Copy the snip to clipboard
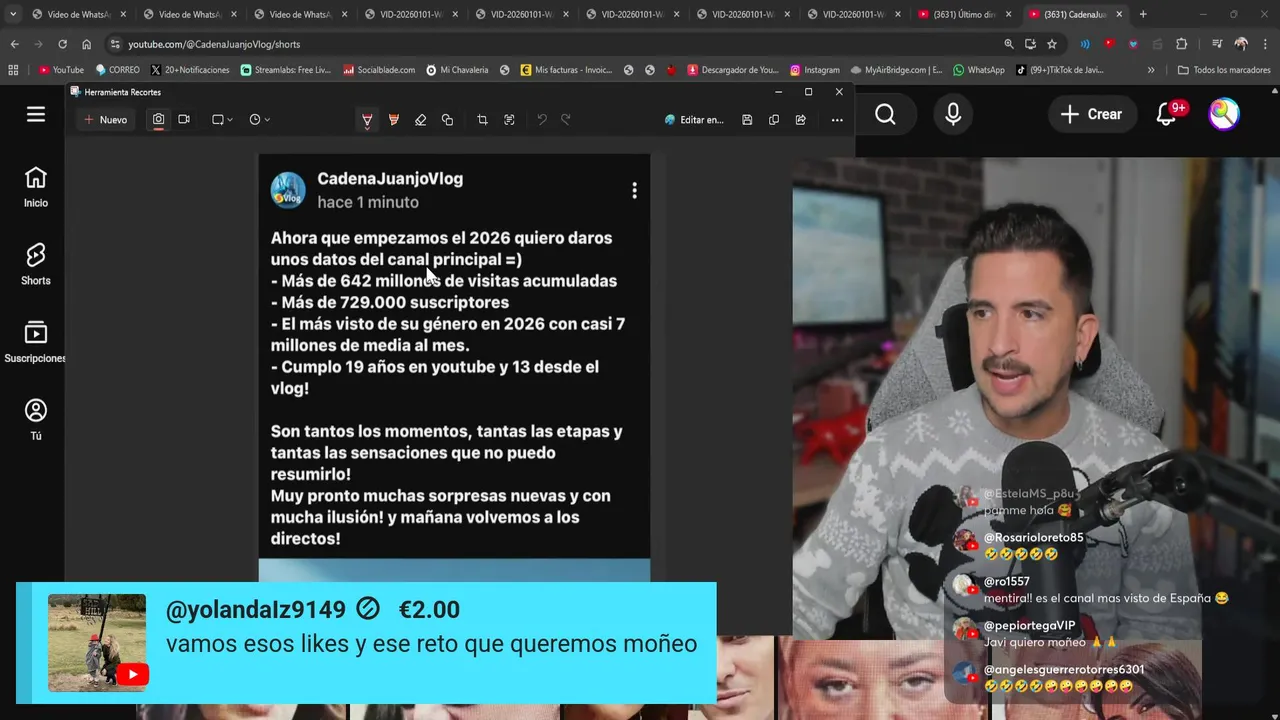This screenshot has width=1280, height=720. click(774, 119)
